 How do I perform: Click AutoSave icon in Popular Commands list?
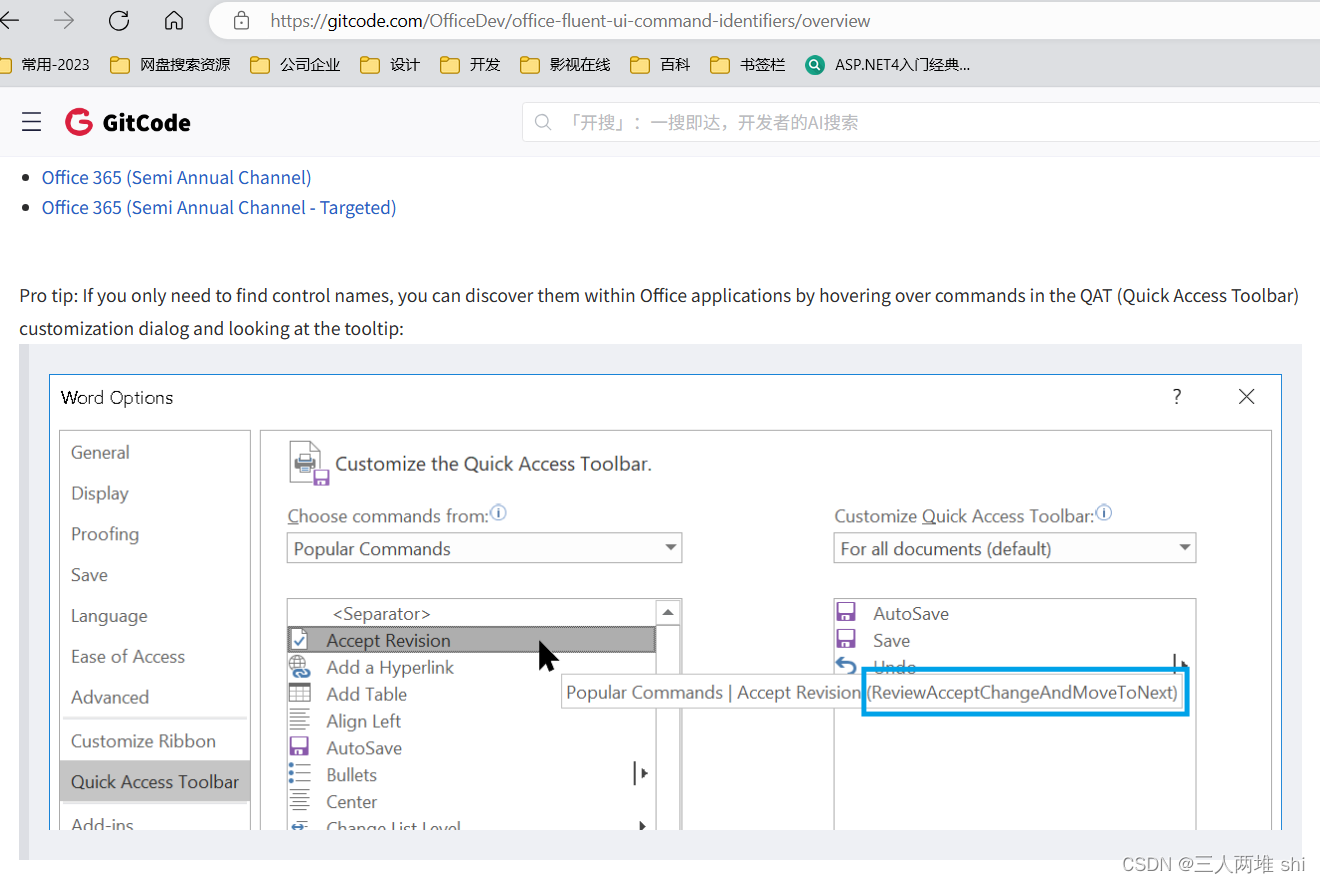coord(299,747)
